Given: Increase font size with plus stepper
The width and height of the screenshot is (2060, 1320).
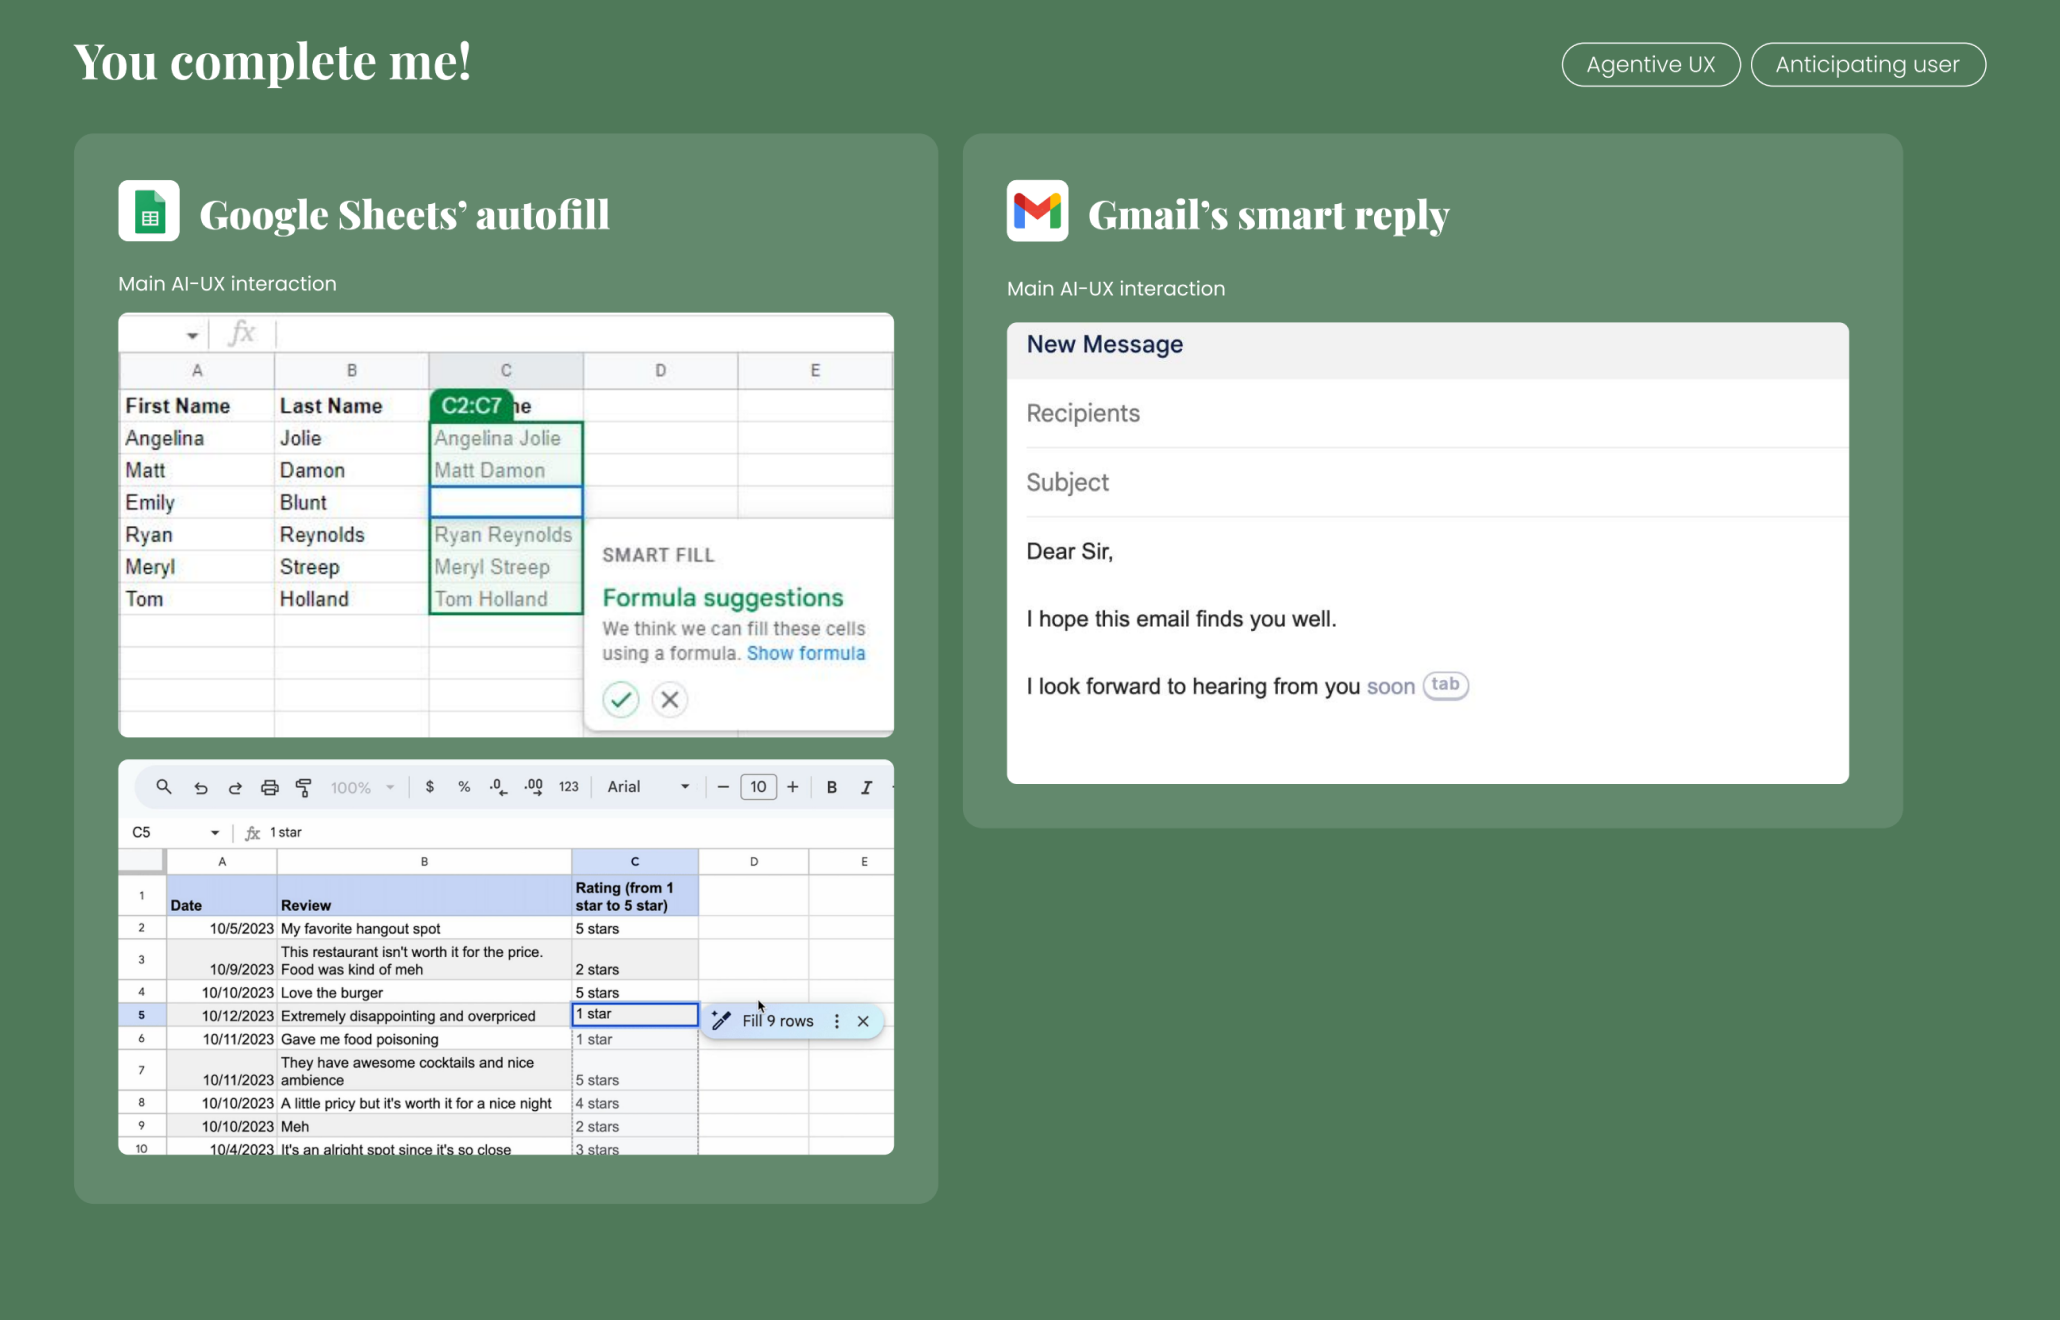Looking at the screenshot, I should (x=792, y=787).
